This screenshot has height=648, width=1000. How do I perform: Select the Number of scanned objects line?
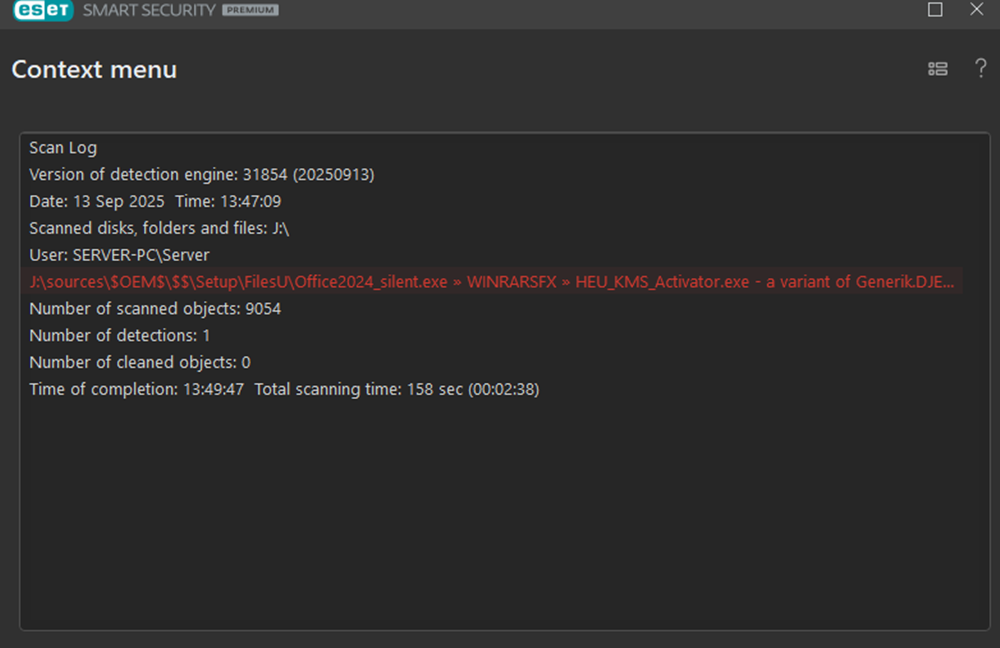tap(155, 309)
